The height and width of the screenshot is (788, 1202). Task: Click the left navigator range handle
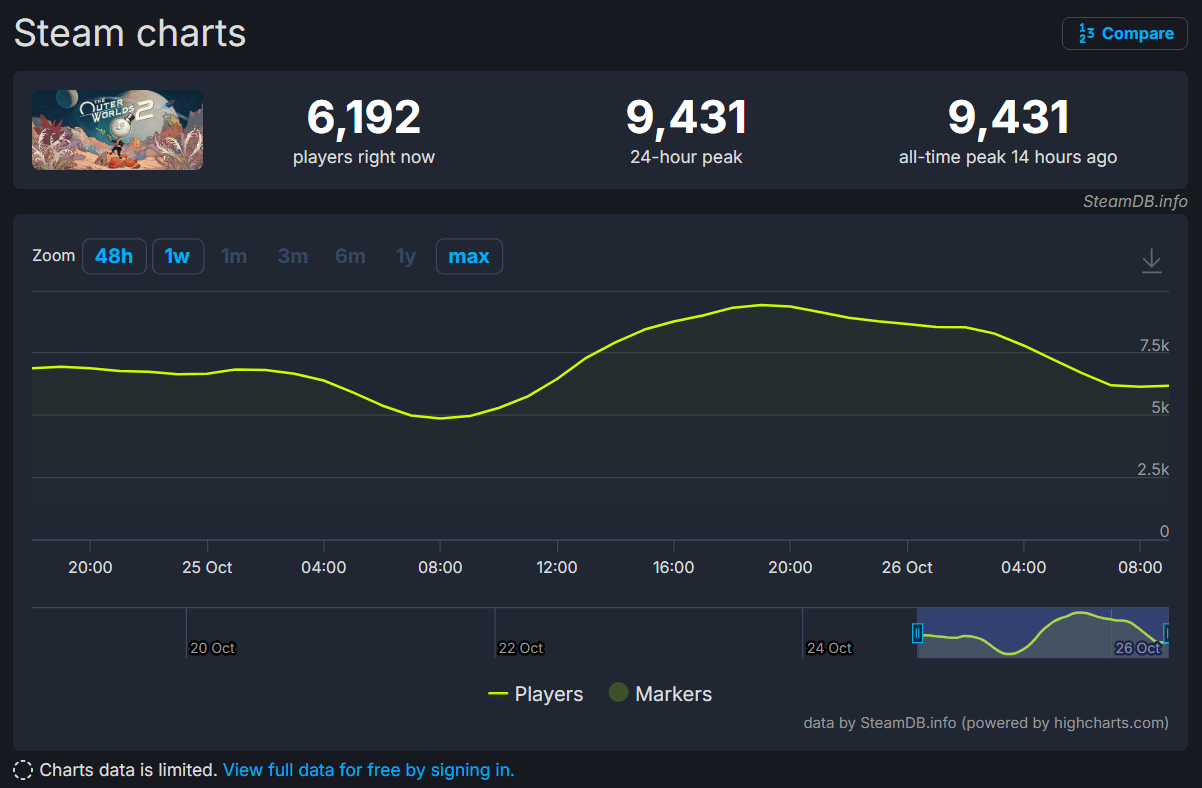[x=917, y=633]
